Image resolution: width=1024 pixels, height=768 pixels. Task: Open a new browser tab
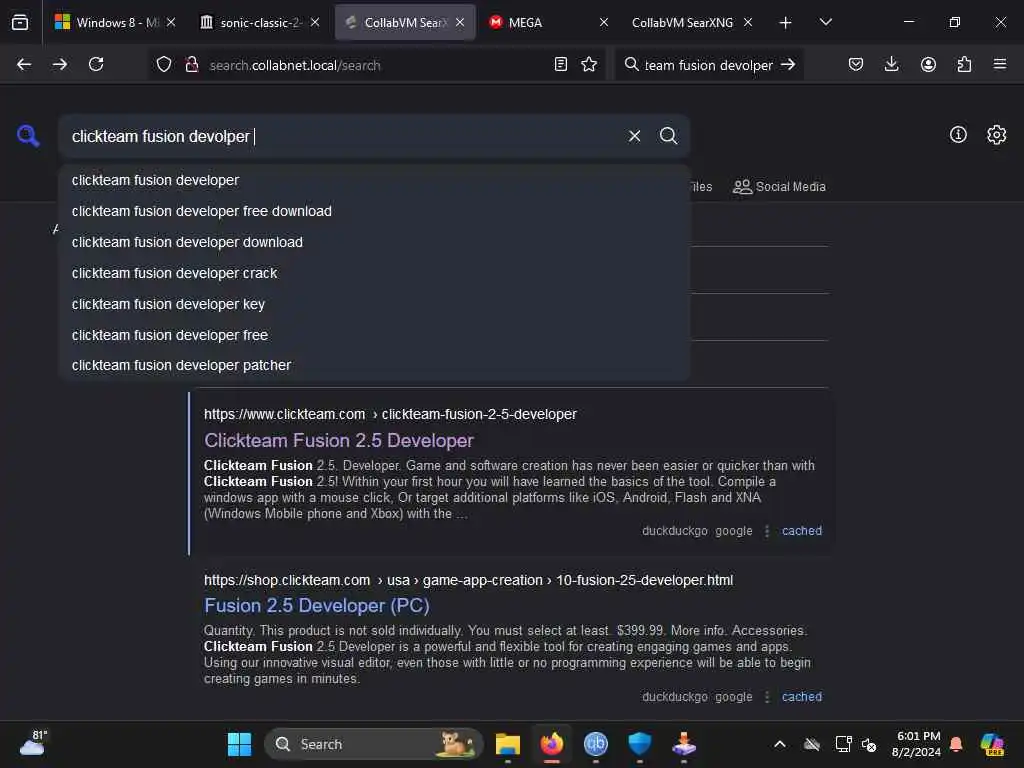[785, 22]
